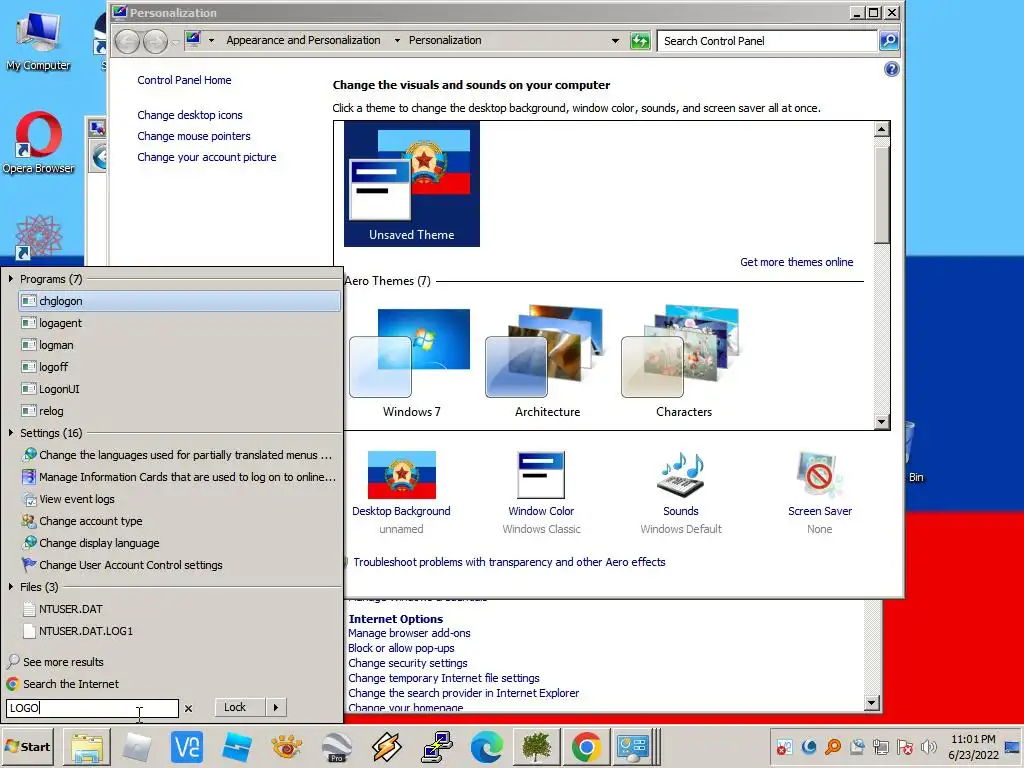This screenshot has width=1024, height=768.
Task: Click the Winamp lightning taskbar icon
Action: 387,746
